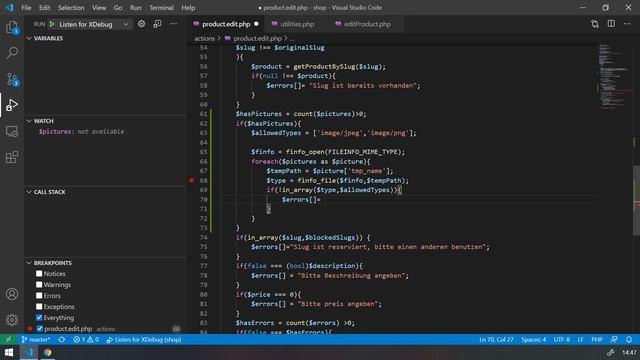Open the Explorer view in activity bar

point(12,28)
